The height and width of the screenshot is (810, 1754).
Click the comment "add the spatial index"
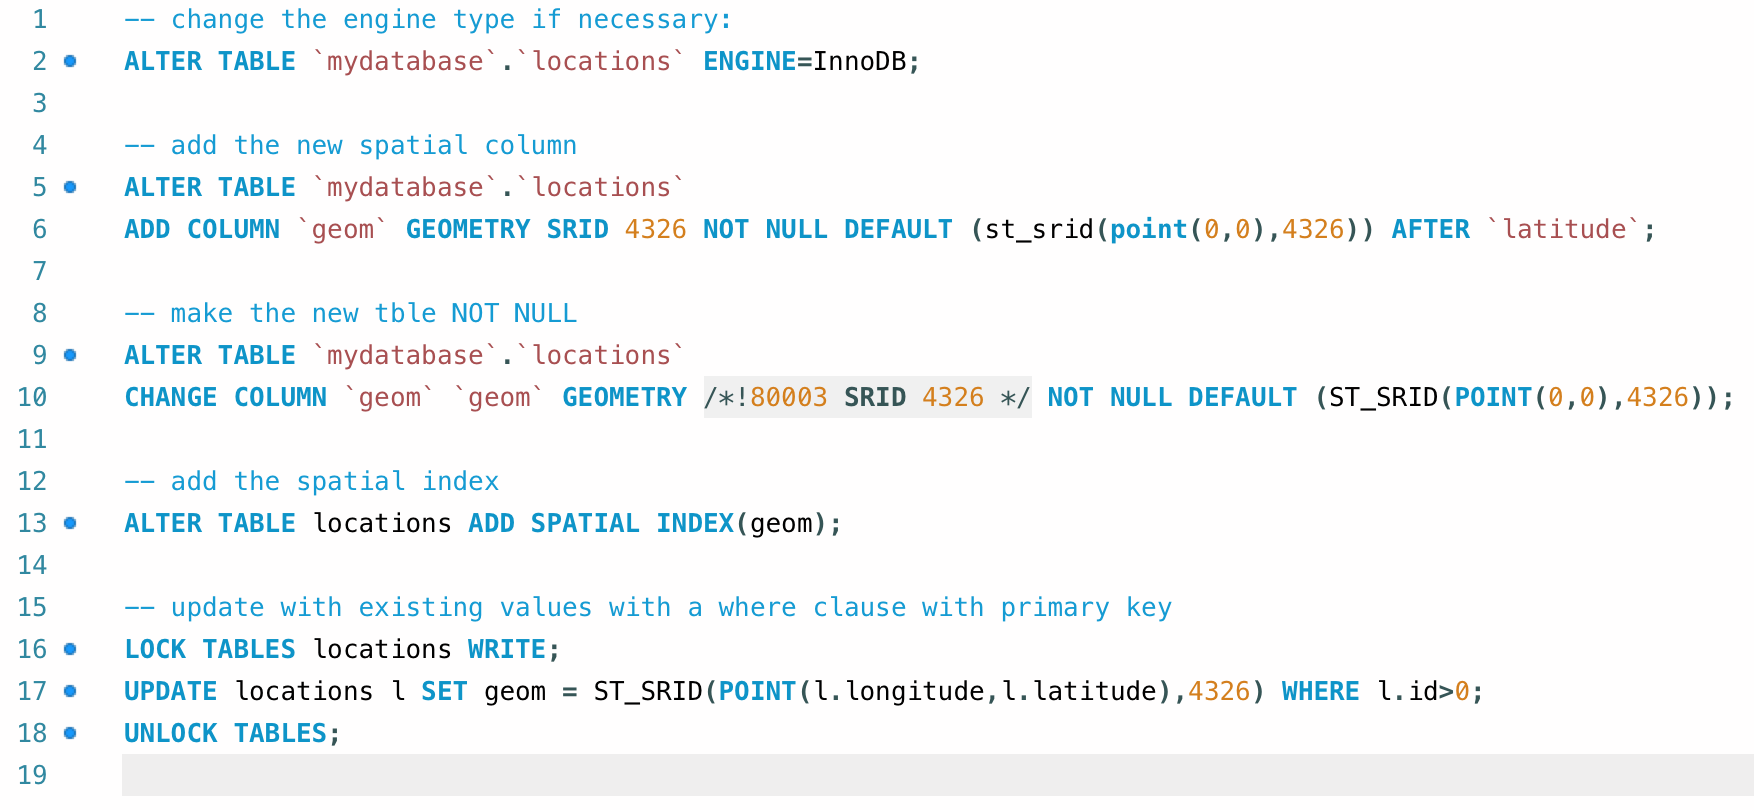312,481
